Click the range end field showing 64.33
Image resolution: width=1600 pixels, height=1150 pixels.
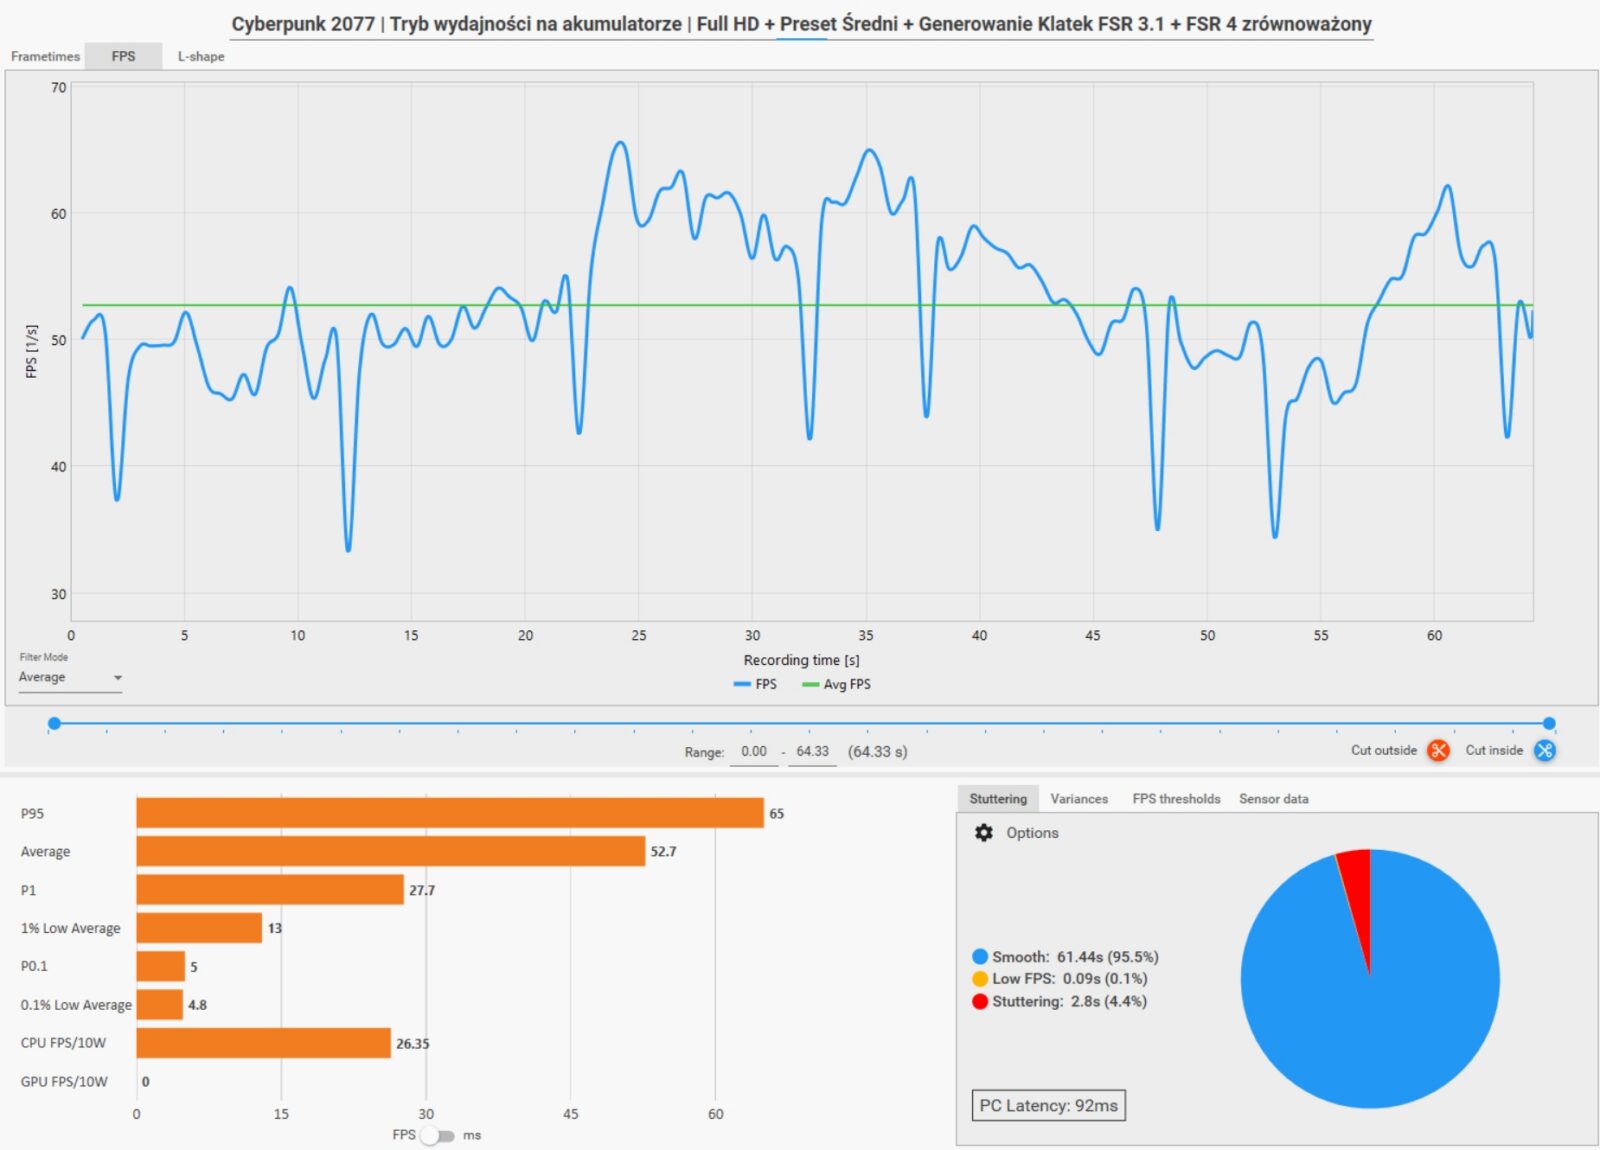click(x=812, y=752)
